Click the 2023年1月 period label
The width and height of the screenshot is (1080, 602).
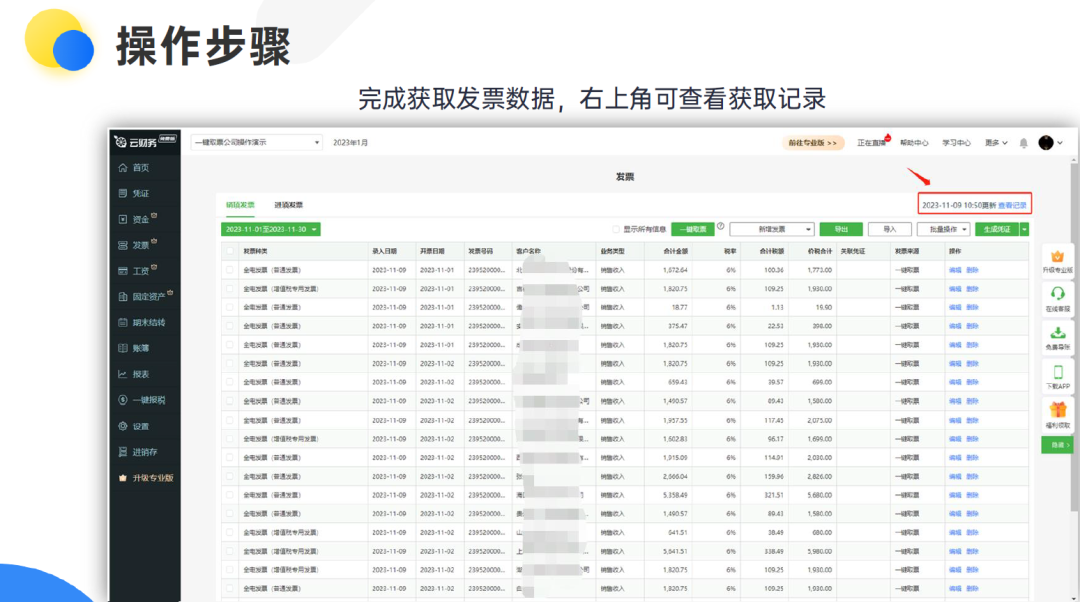pos(351,143)
